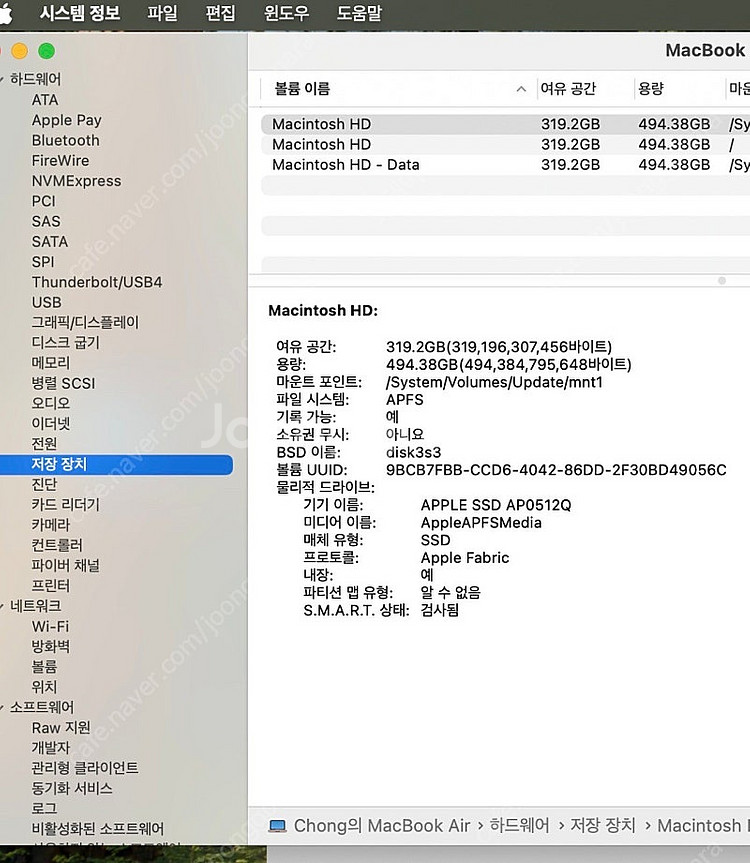Select 파이버 채널 in the sidebar
Image resolution: width=750 pixels, height=863 pixels.
(65, 565)
